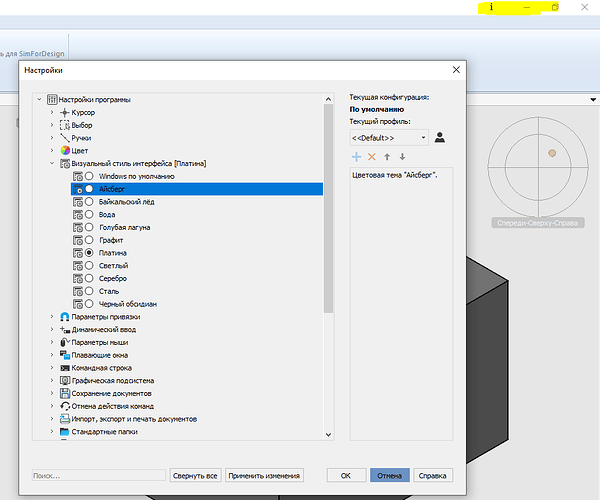Close the Настройки dialog
The height and width of the screenshot is (500, 600).
tap(456, 70)
